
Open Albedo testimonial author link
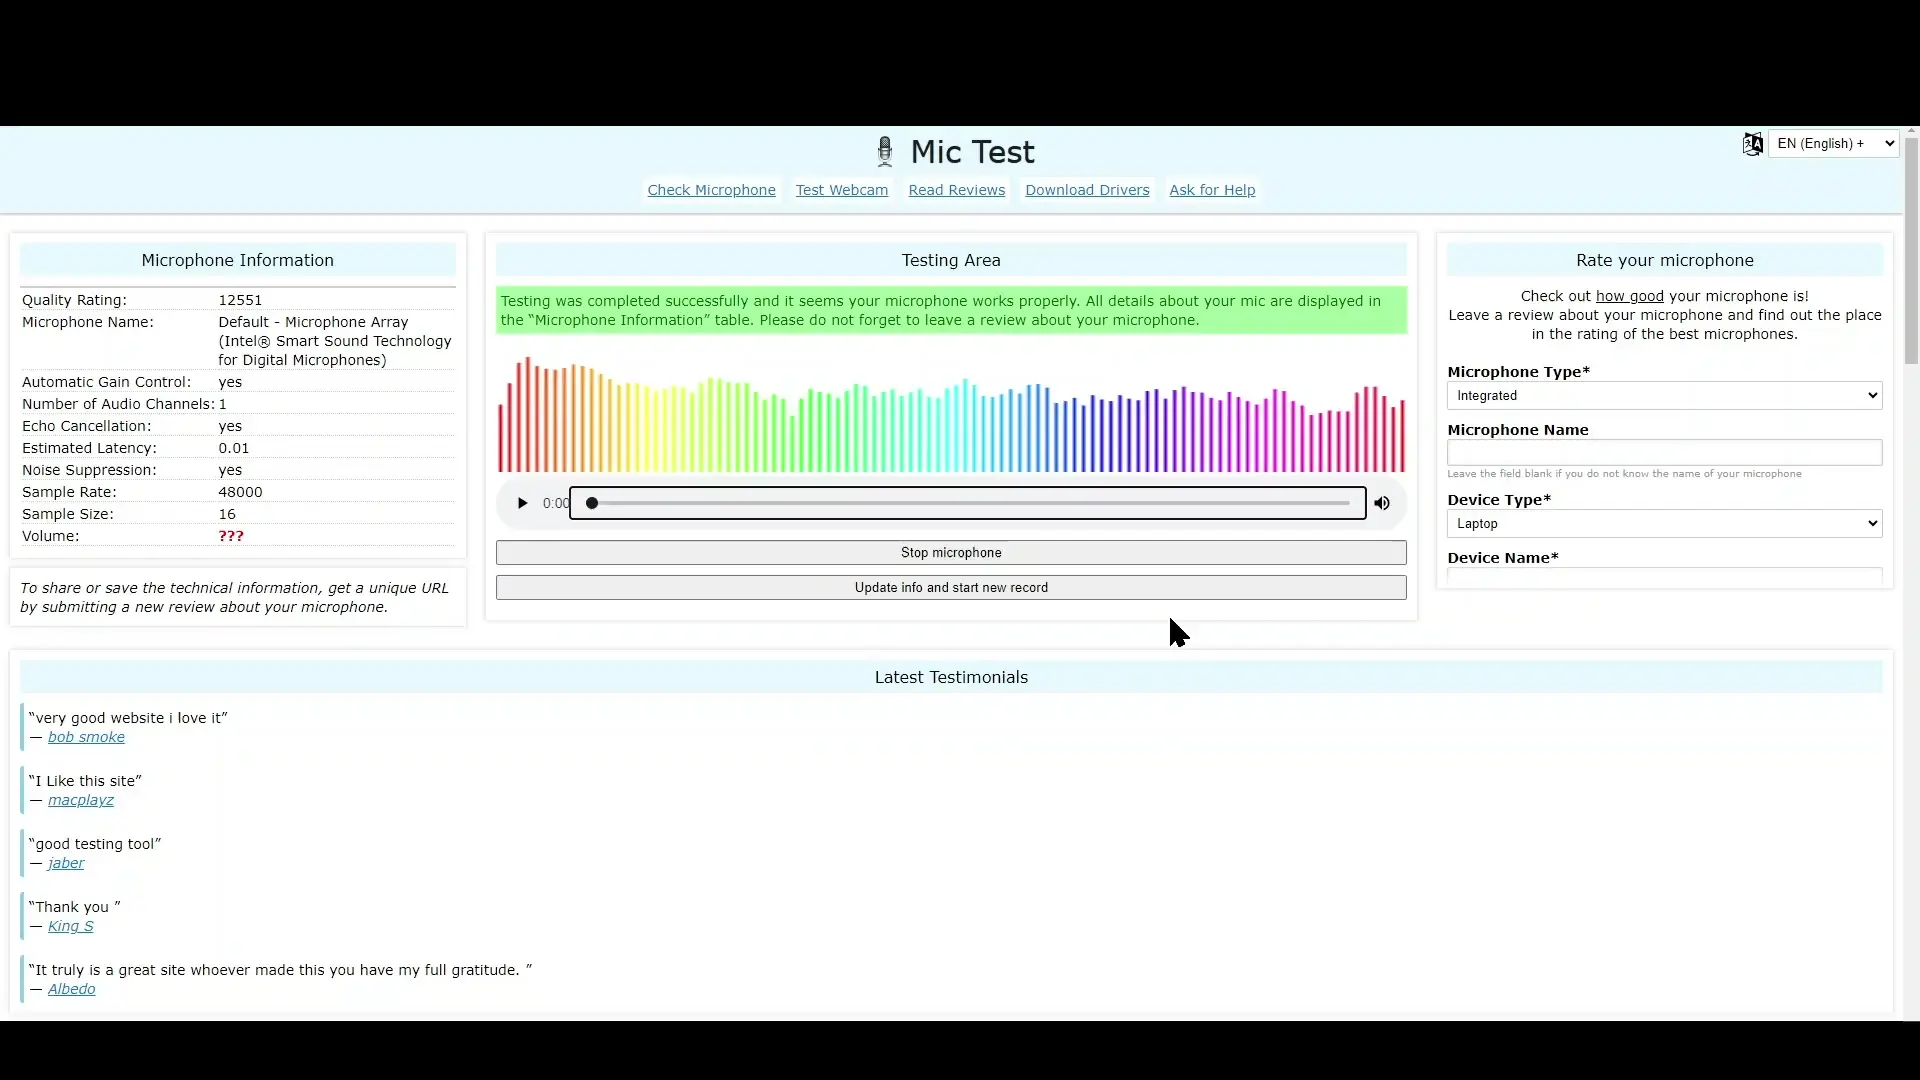click(72, 989)
